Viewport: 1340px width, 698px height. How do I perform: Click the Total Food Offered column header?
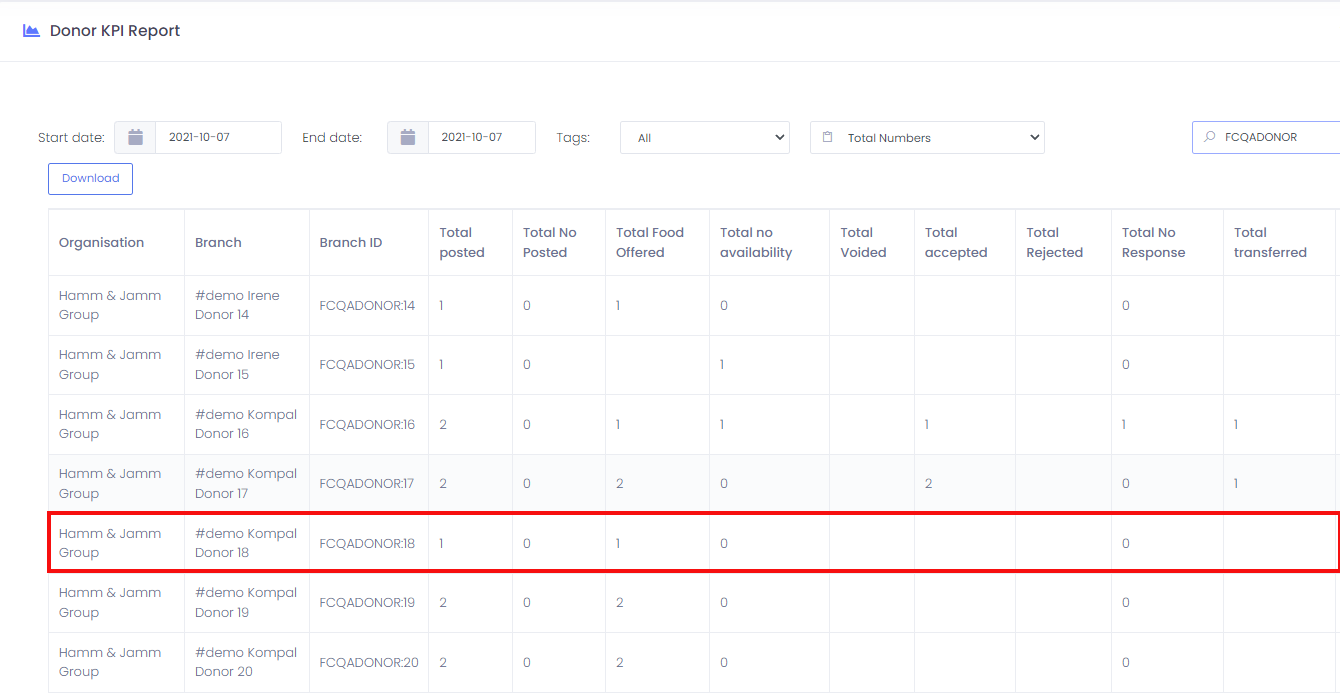(x=649, y=243)
